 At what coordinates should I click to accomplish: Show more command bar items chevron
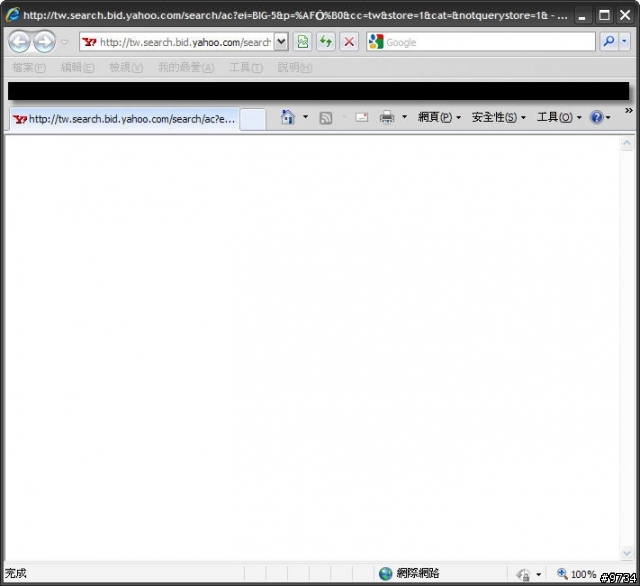629,110
